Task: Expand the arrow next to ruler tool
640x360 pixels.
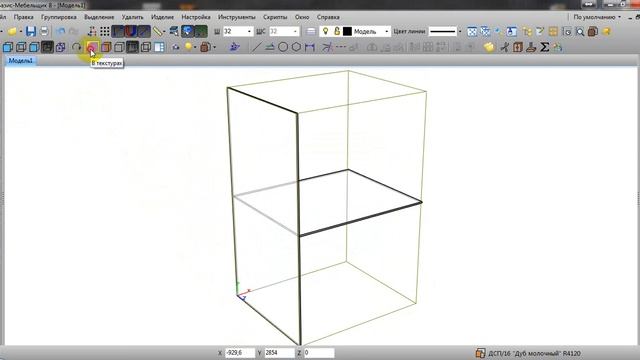Action: [x=165, y=32]
